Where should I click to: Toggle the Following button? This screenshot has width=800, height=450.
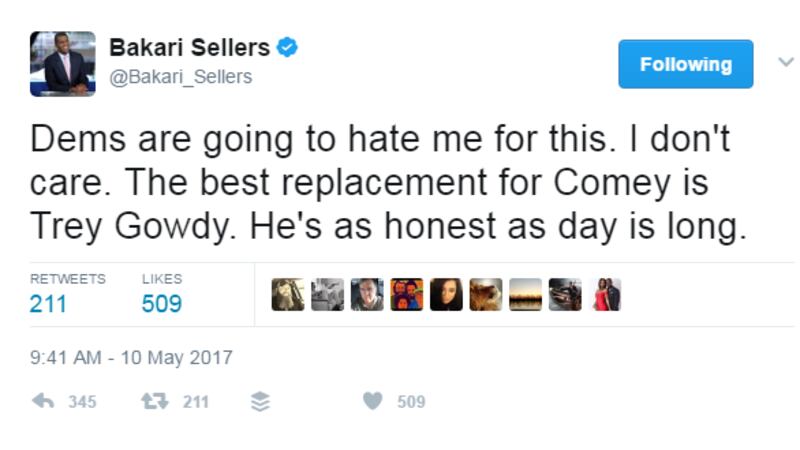coord(685,64)
